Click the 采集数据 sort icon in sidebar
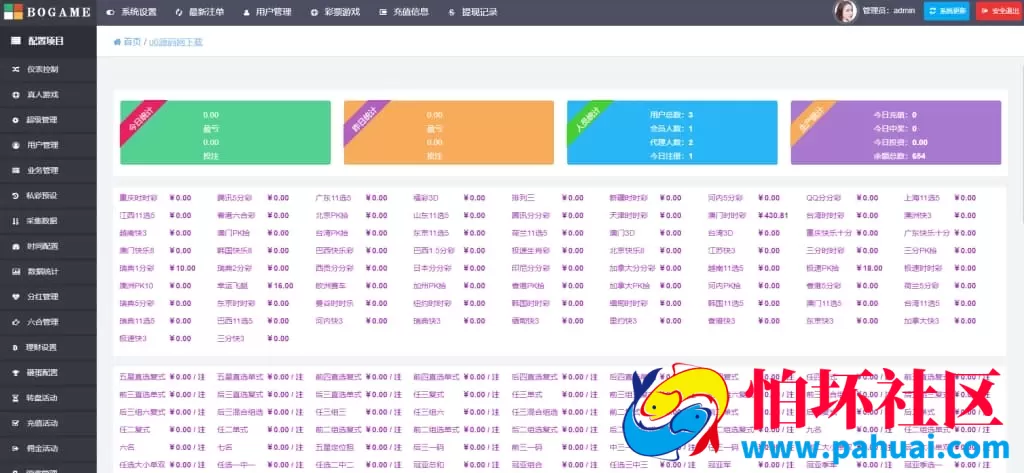 16,221
